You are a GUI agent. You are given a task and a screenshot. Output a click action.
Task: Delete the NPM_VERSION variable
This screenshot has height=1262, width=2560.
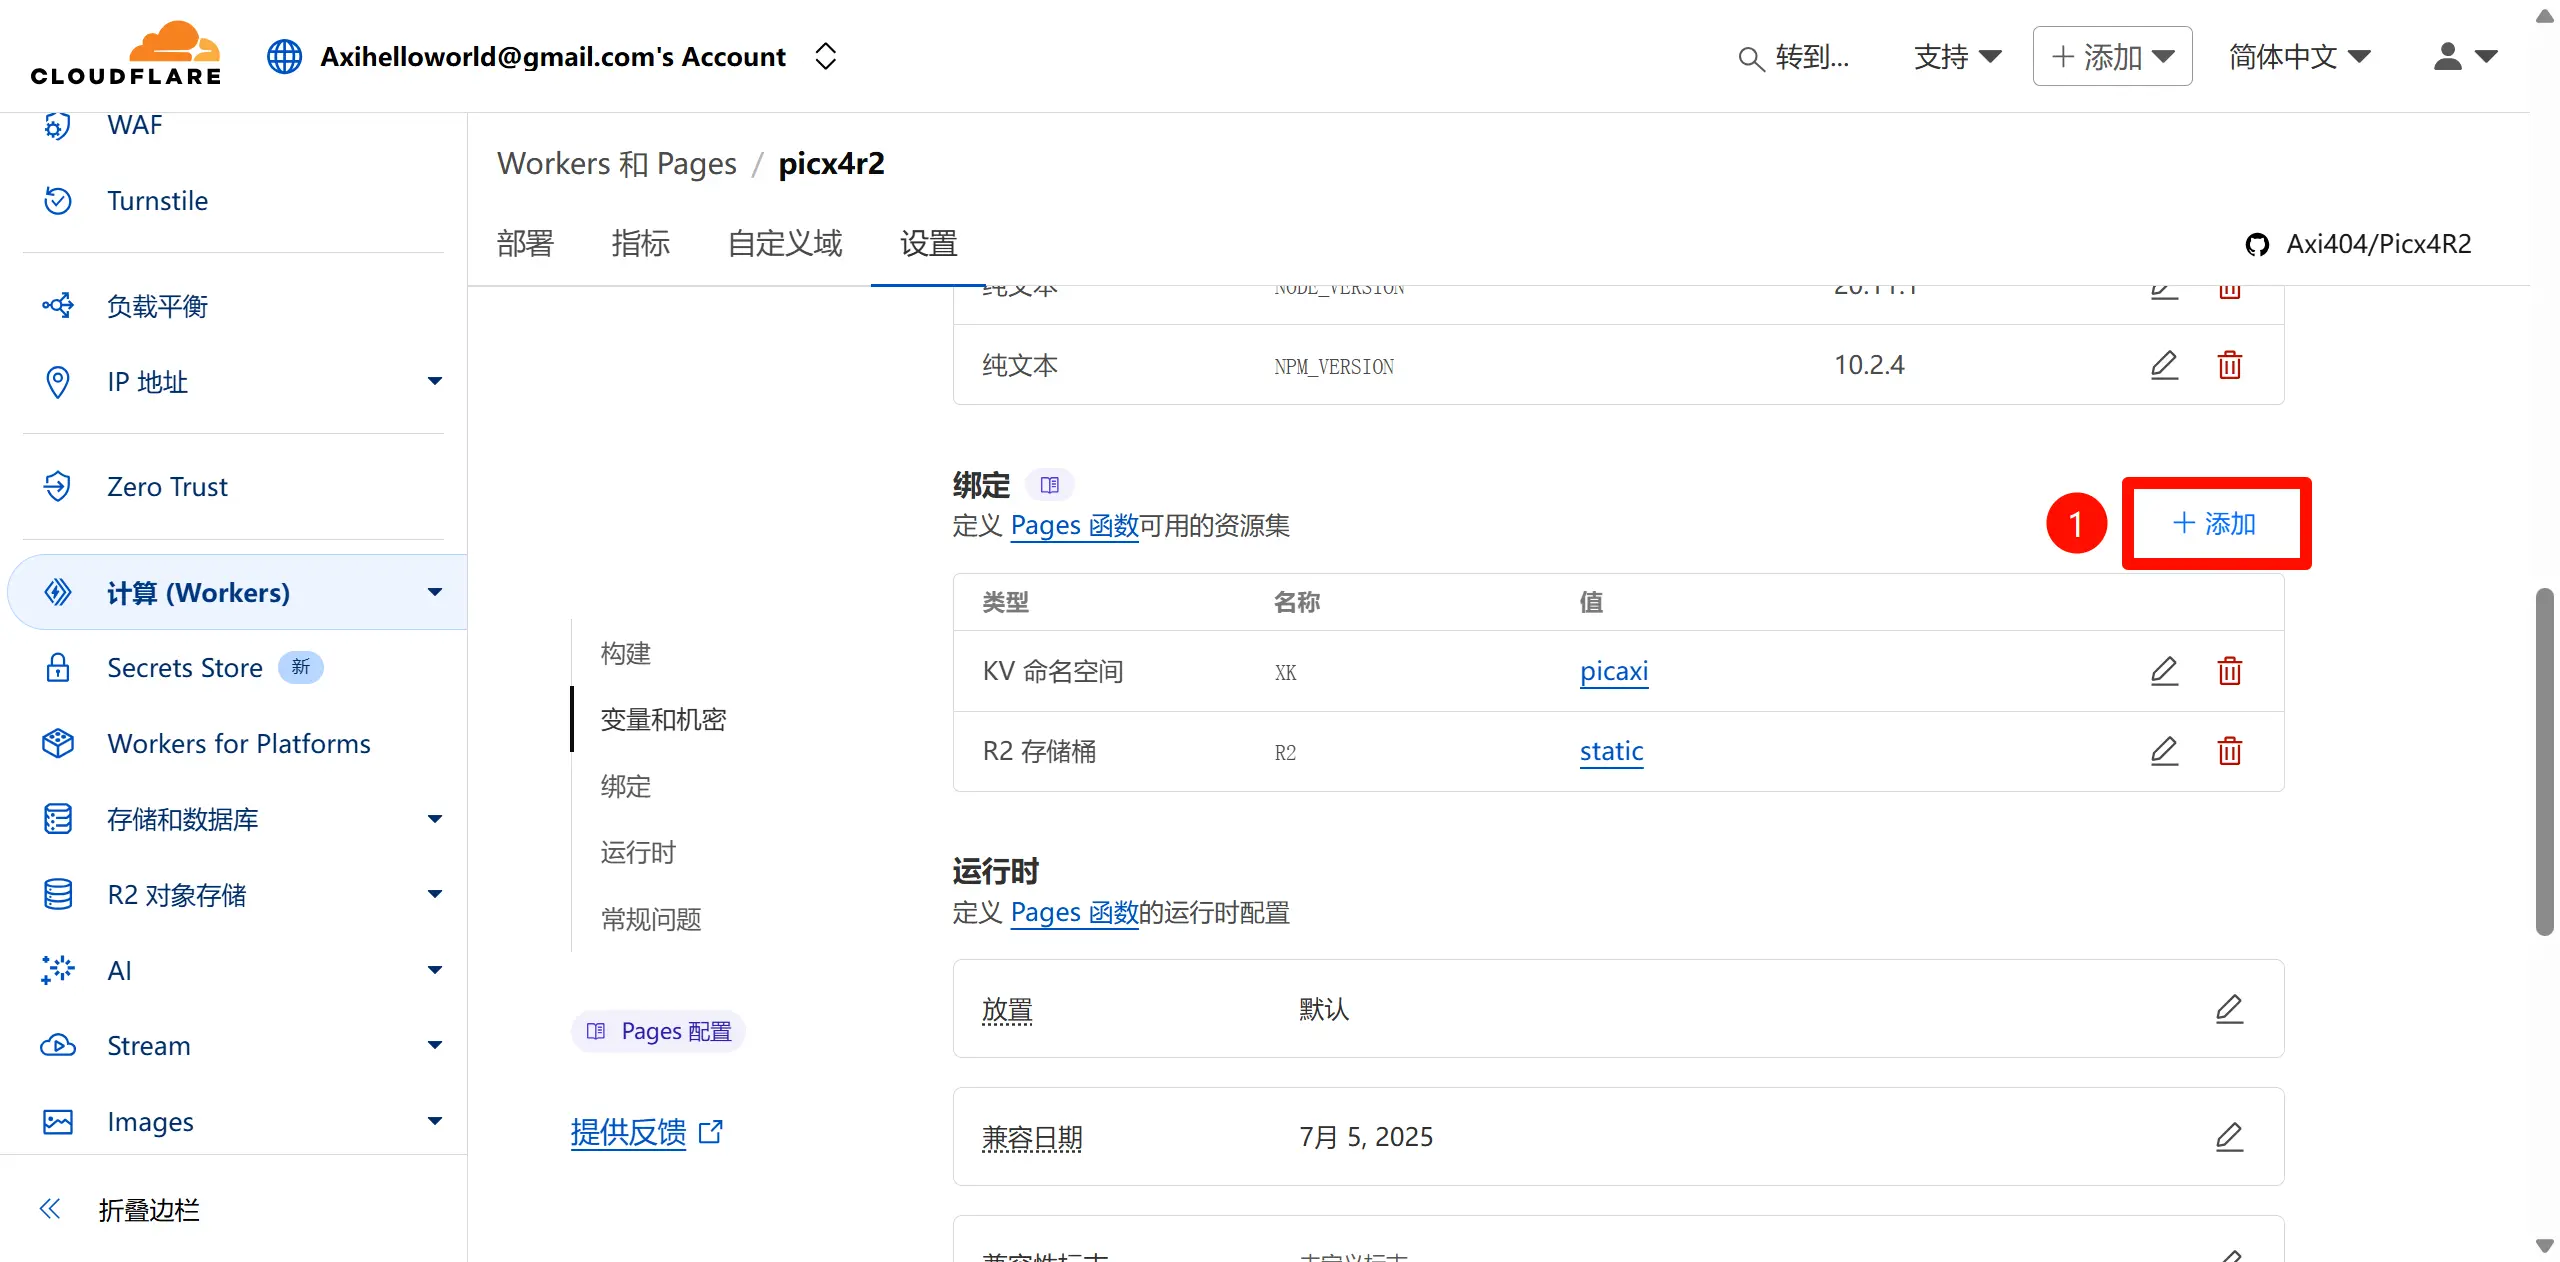pos(2230,365)
